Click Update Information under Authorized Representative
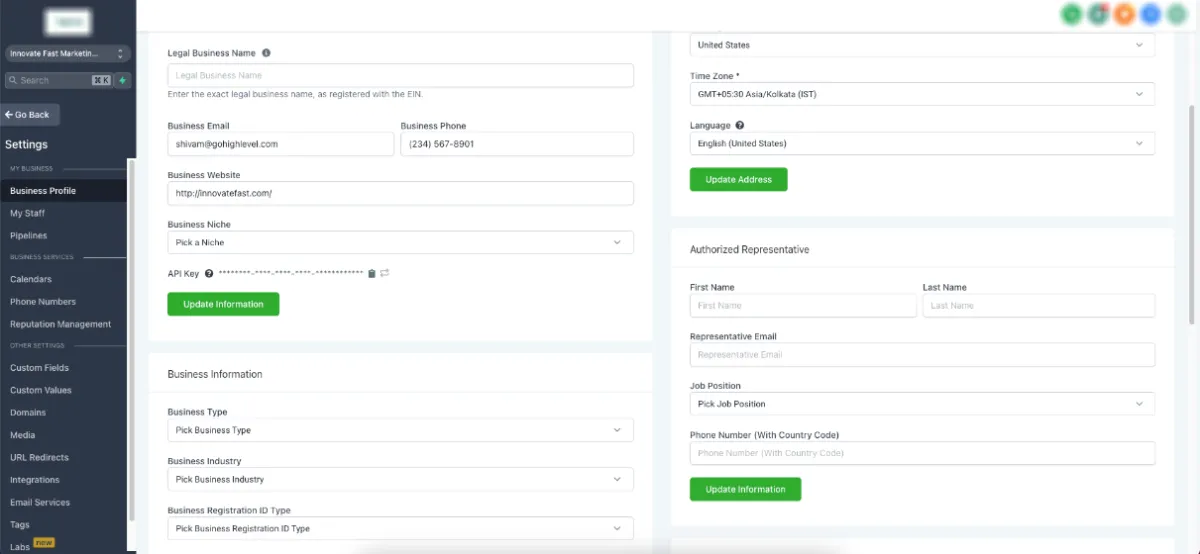The width and height of the screenshot is (1200, 554). click(745, 489)
